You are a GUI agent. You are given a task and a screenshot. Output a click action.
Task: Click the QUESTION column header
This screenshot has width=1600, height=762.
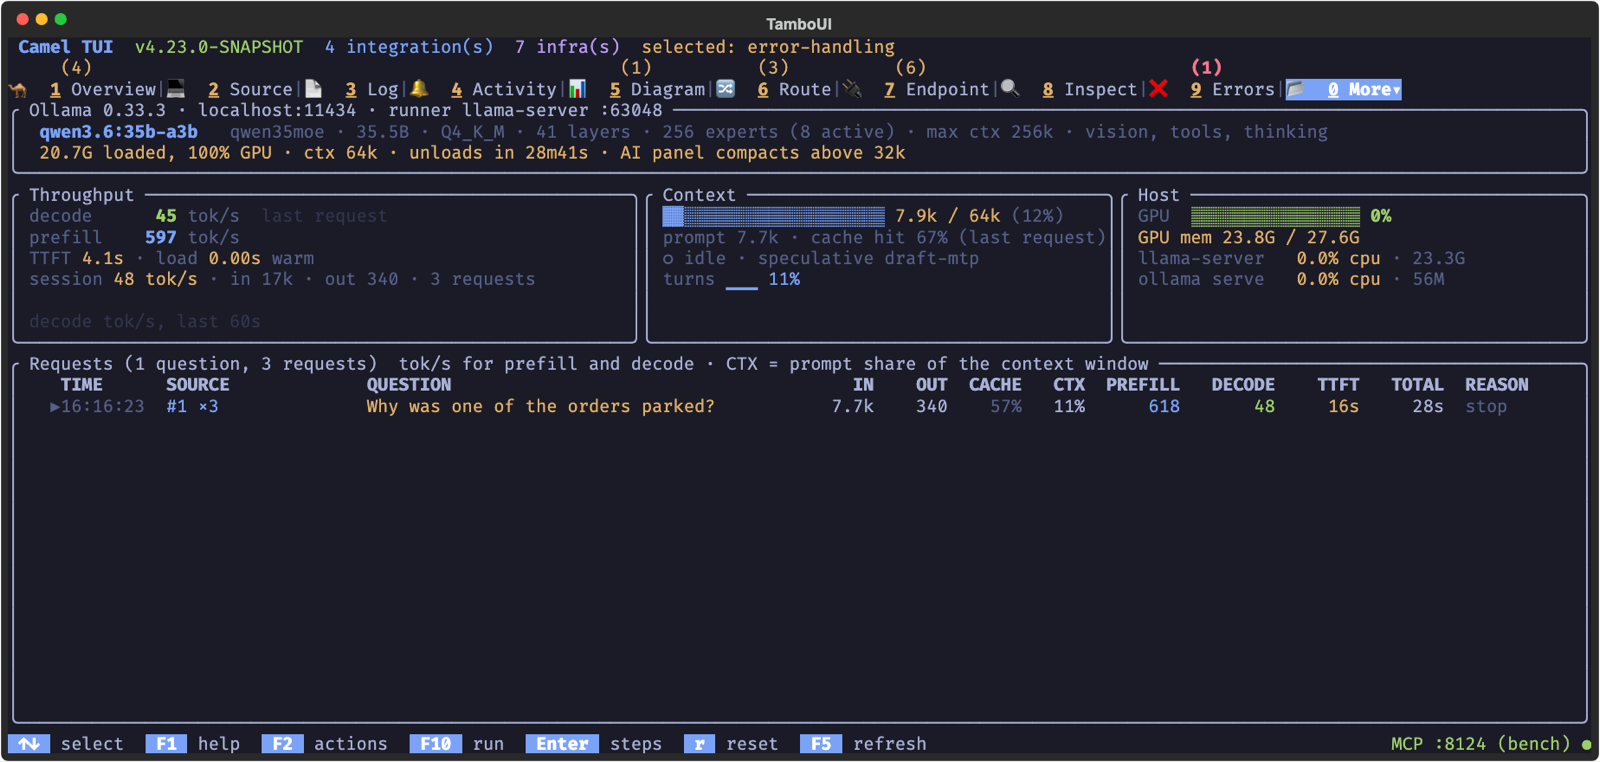(x=409, y=385)
